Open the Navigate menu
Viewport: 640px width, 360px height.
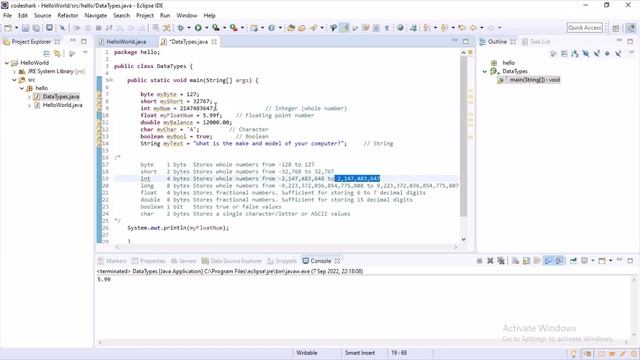click(x=96, y=16)
